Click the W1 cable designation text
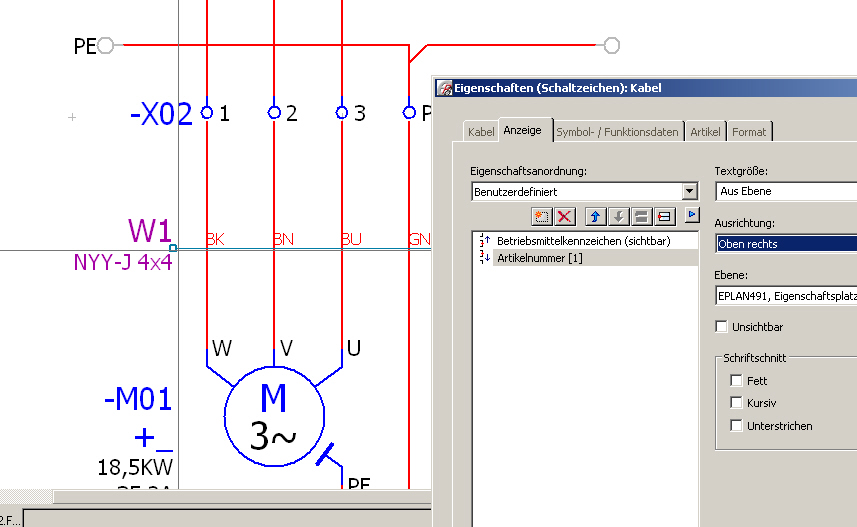The image size is (857, 527). point(150,230)
